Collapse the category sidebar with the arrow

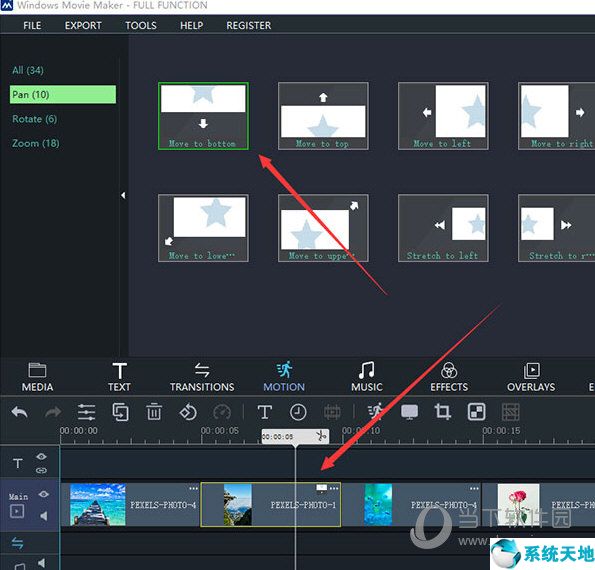click(x=123, y=195)
